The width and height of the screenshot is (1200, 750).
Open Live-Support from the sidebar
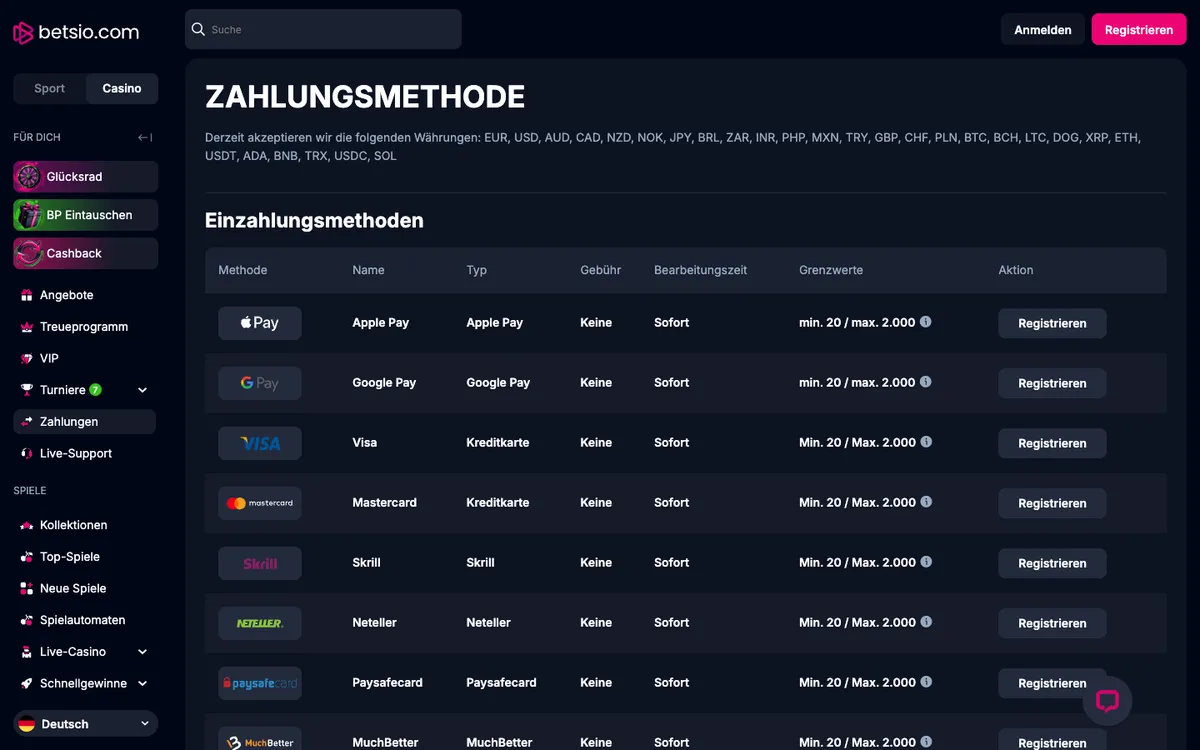[x=76, y=453]
